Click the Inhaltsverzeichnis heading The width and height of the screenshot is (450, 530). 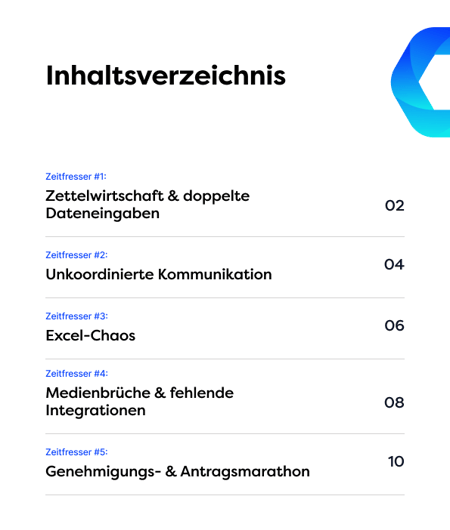(x=166, y=76)
